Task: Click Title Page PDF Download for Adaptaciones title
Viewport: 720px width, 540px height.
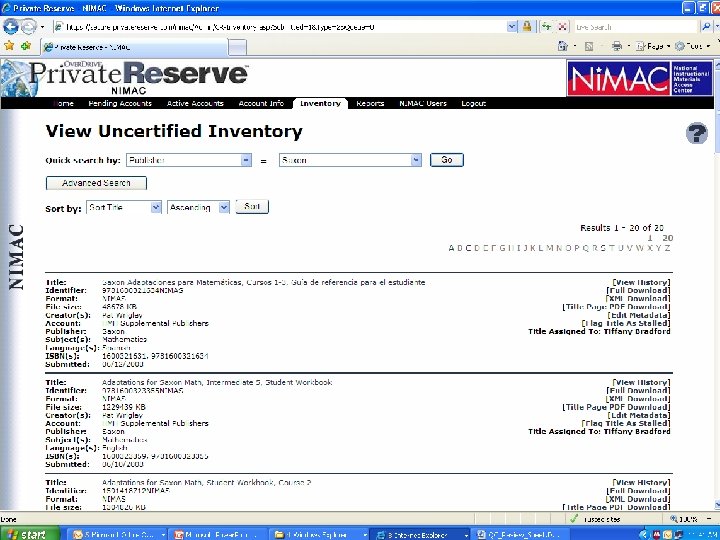Action: coord(616,307)
